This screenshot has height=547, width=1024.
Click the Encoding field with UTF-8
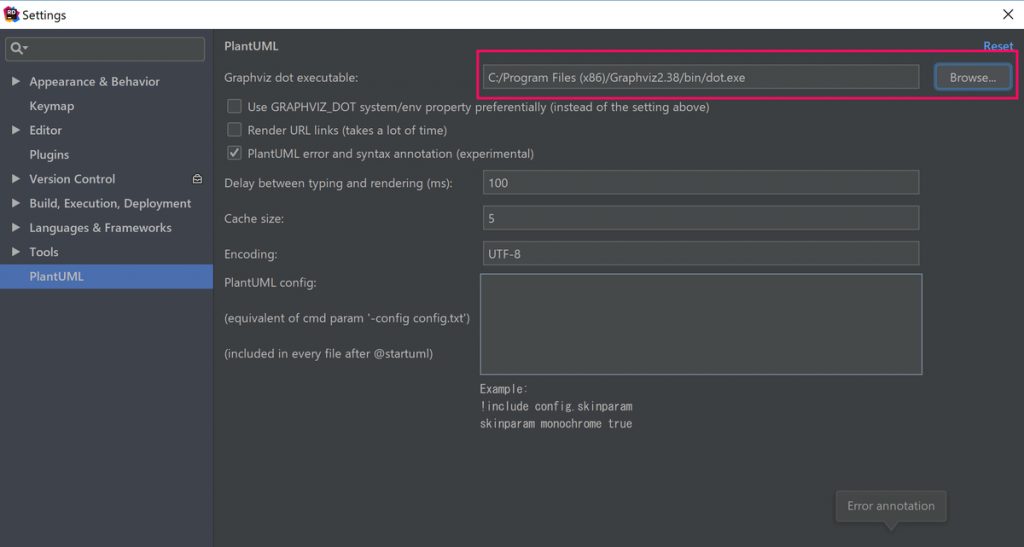click(701, 253)
